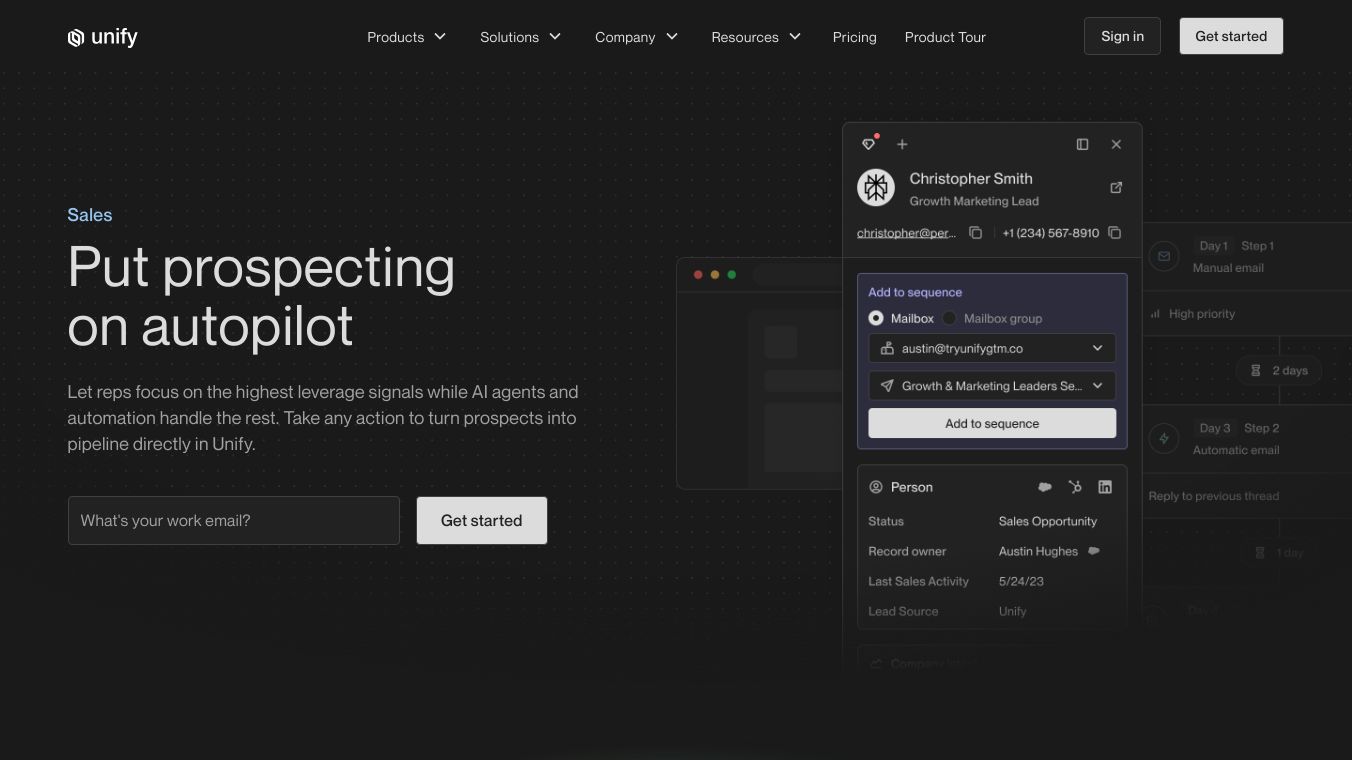
Task: Click the yellow dot in the mock browser window
Action: (x=715, y=275)
